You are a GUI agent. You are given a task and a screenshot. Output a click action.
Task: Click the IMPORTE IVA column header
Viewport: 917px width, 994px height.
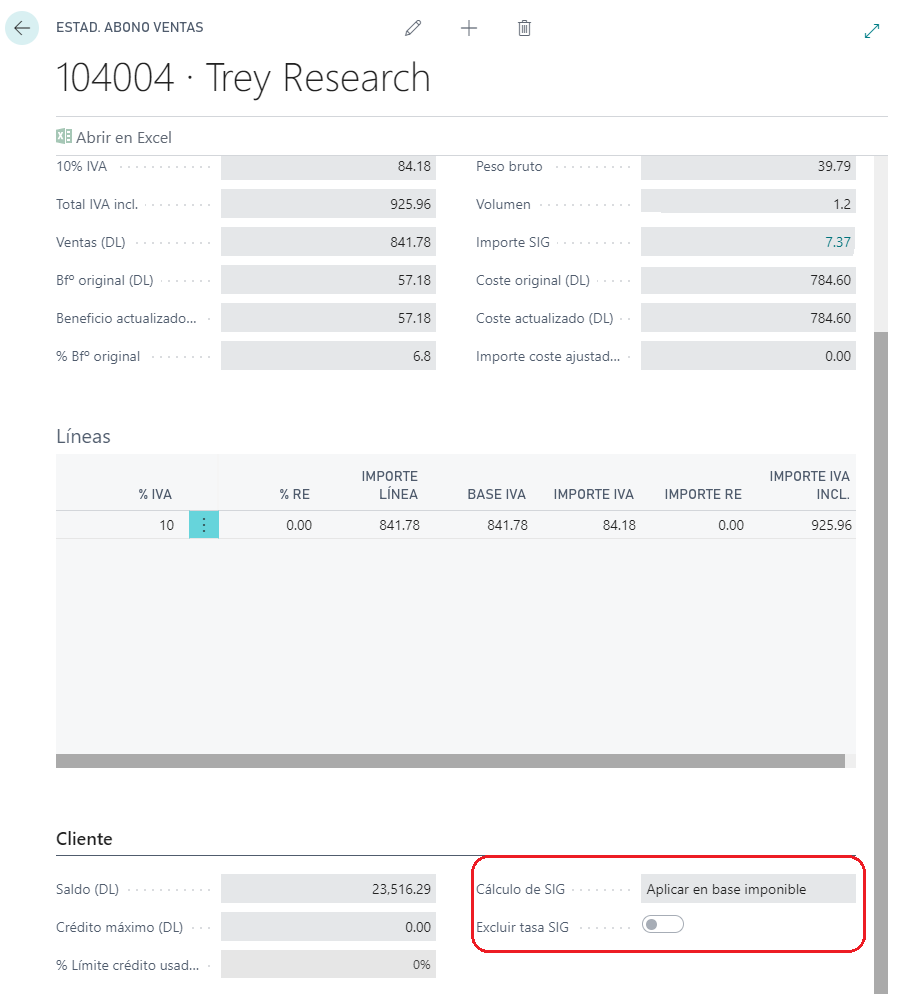coord(594,494)
